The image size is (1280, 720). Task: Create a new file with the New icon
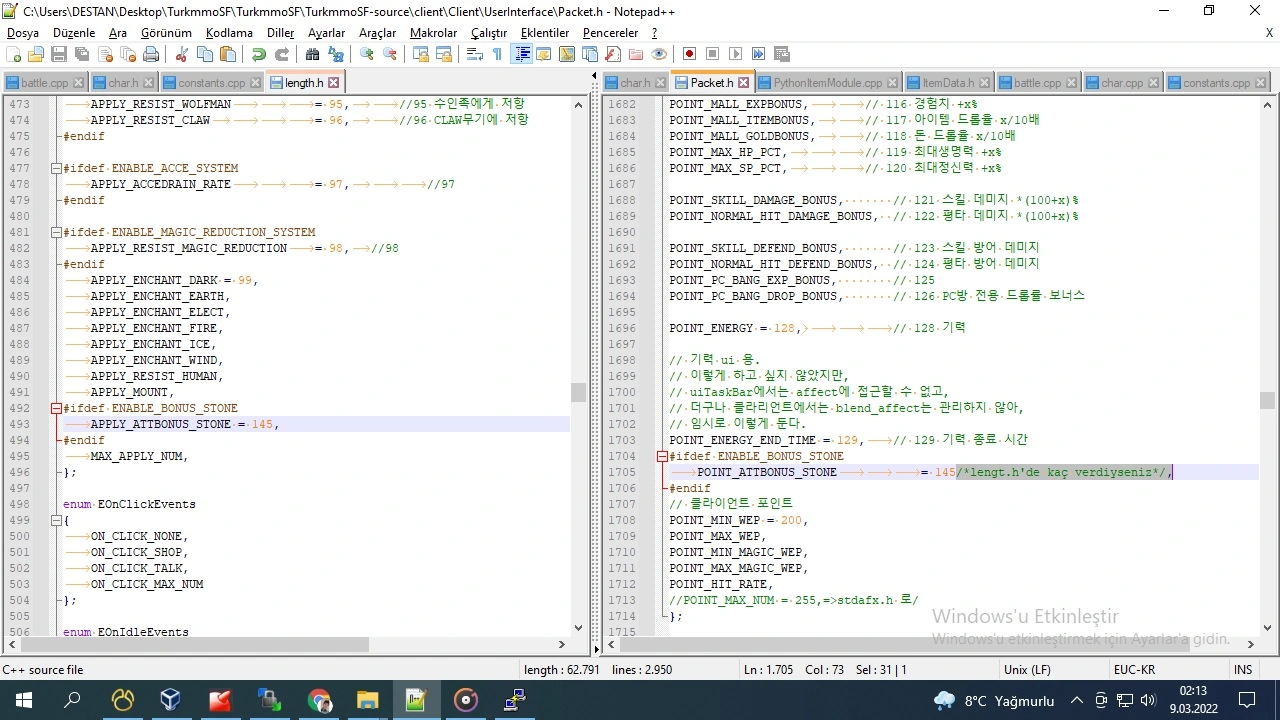(13, 54)
